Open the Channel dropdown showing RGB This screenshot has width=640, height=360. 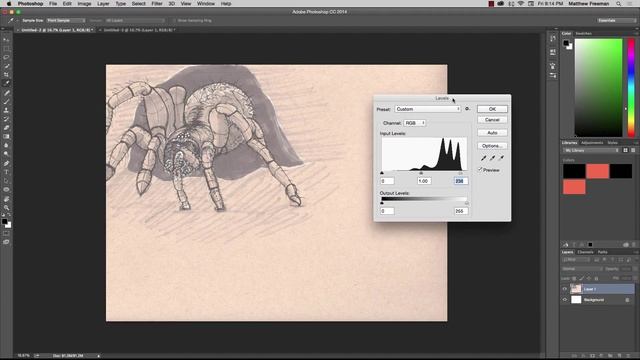pos(415,123)
